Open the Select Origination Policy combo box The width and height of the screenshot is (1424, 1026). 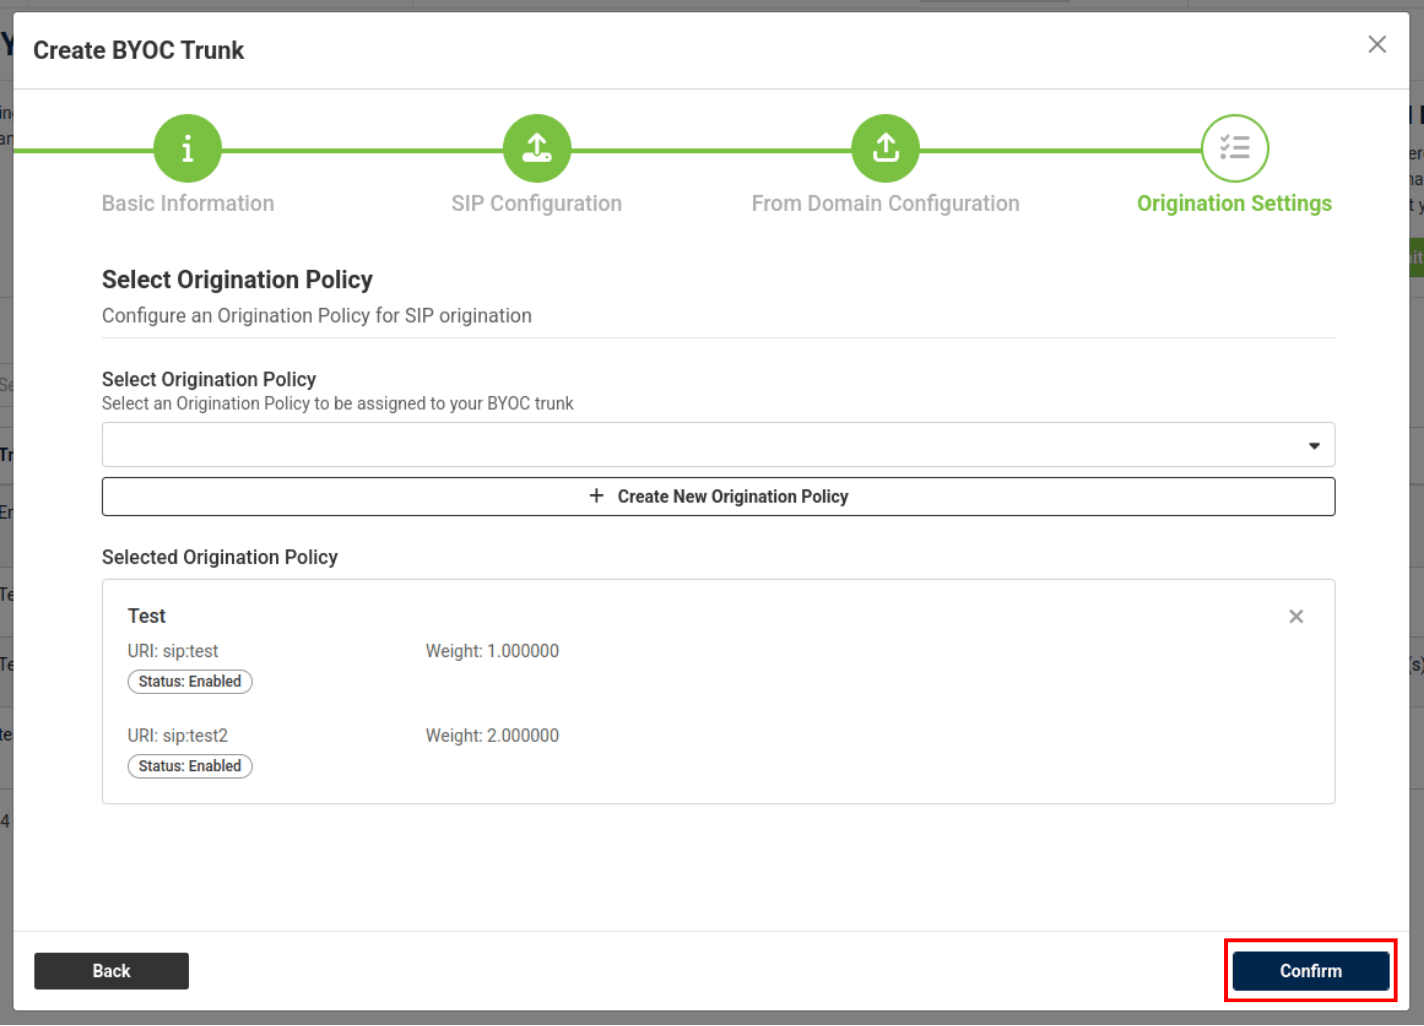(700, 445)
